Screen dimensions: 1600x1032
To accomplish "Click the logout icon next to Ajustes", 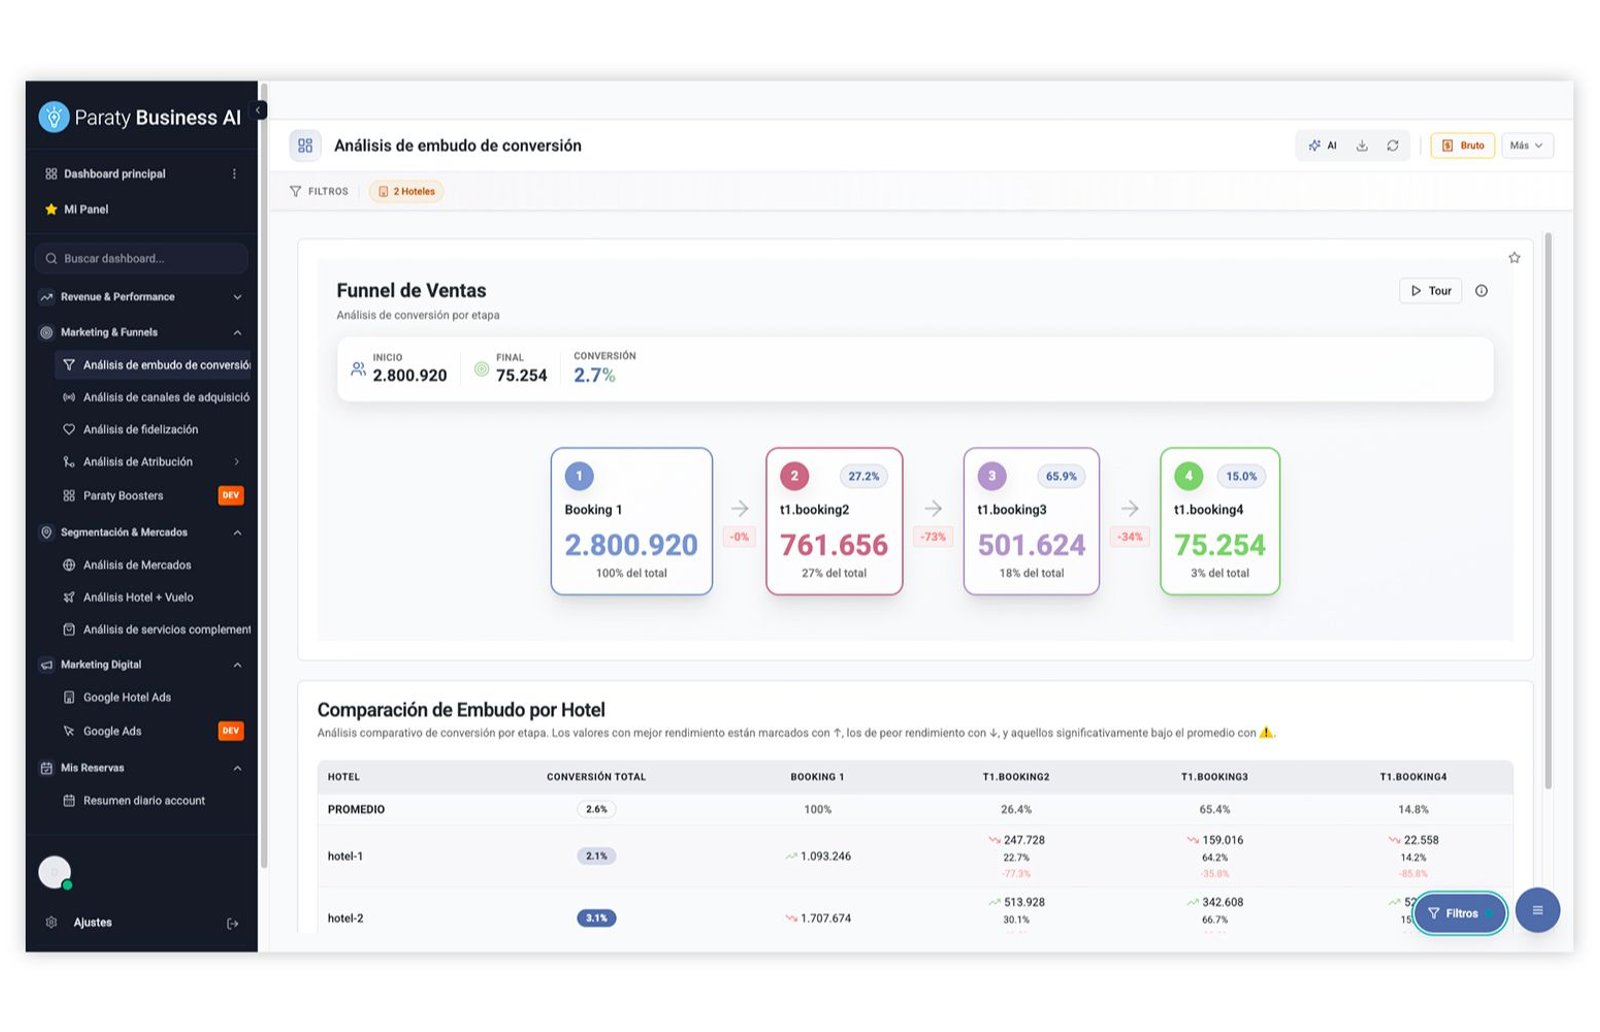I will pos(233,923).
